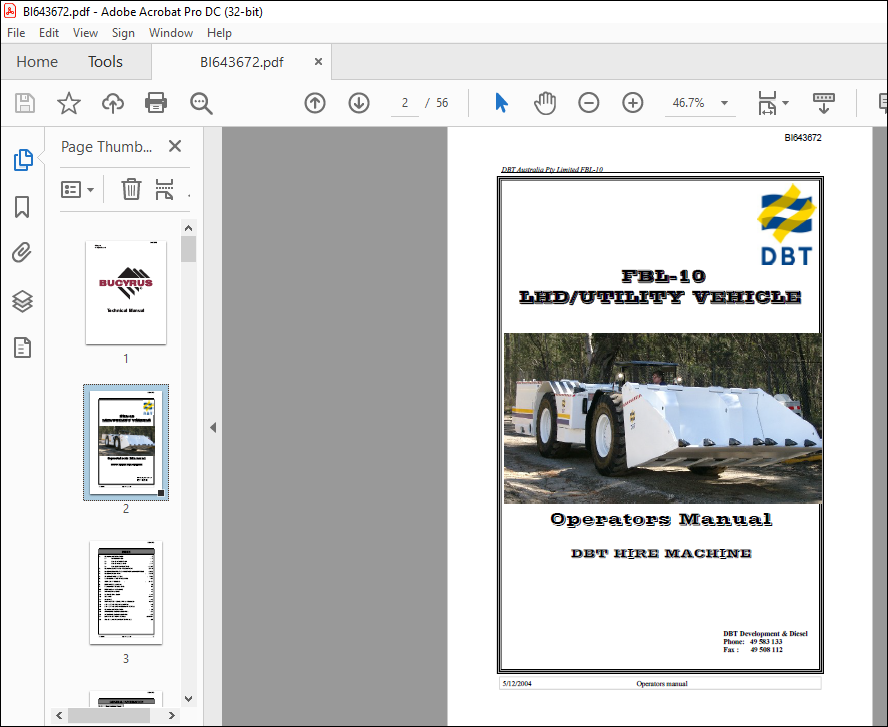Screen dimensions: 888x727
Task: Open the Attachments paperclip panel
Action: click(x=22, y=253)
